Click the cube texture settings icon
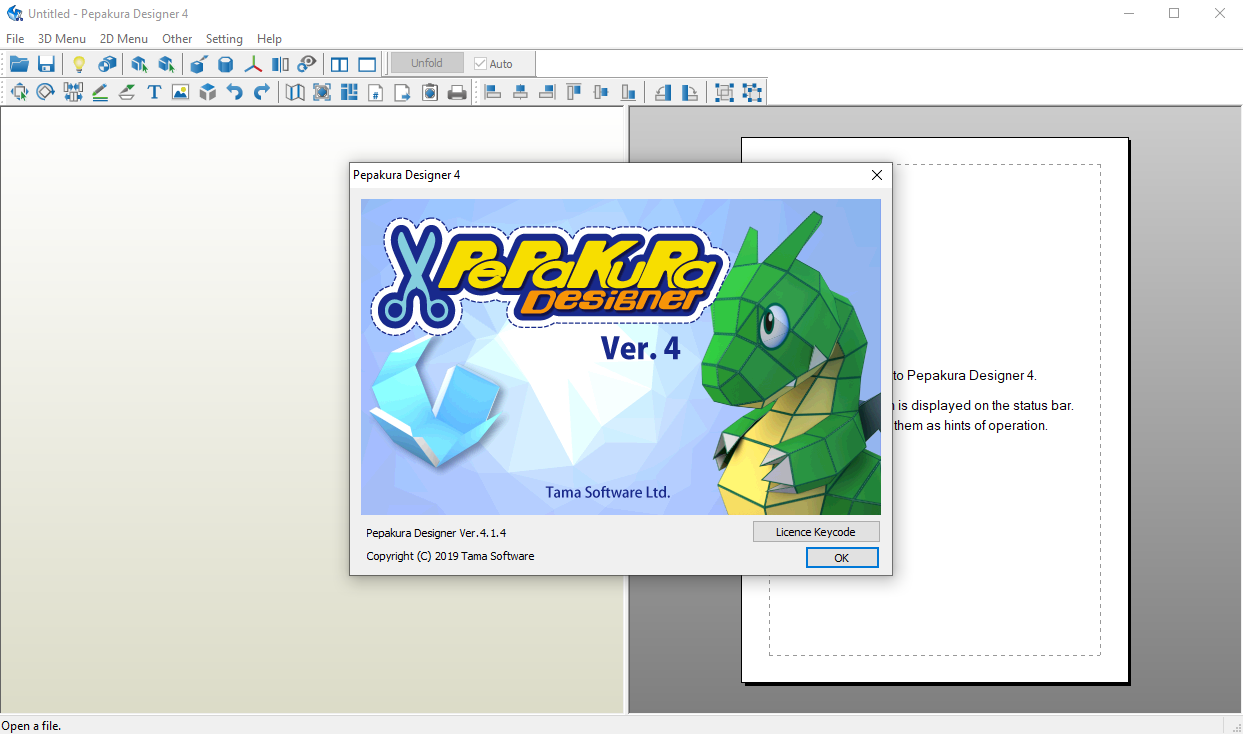 (107, 64)
